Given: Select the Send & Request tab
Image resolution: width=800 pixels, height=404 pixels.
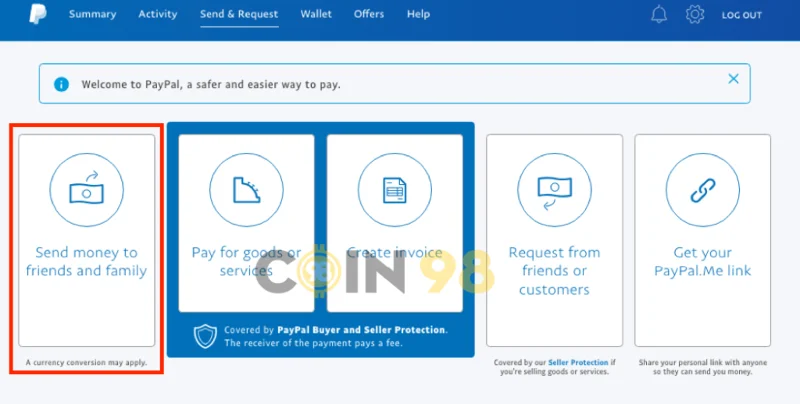Looking at the screenshot, I should [x=239, y=14].
